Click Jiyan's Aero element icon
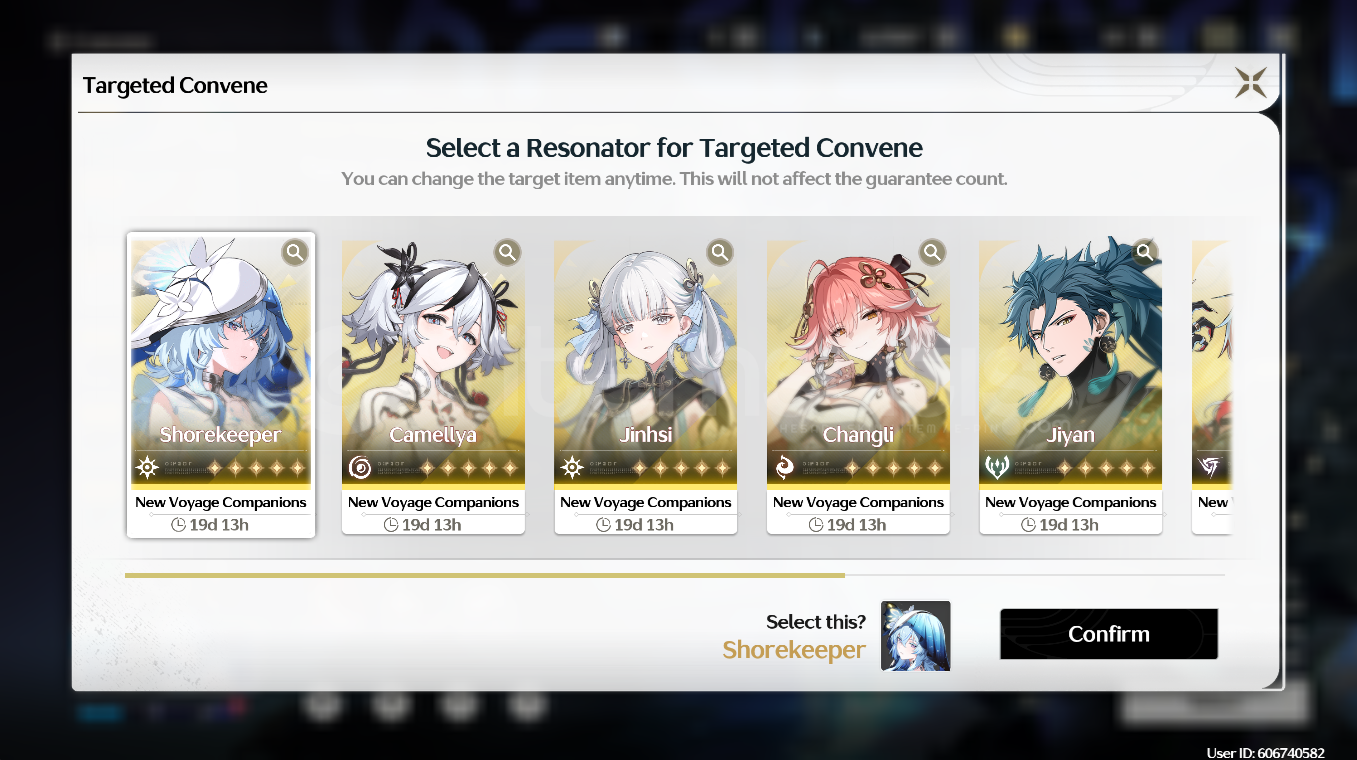The width and height of the screenshot is (1357, 760). point(997,467)
